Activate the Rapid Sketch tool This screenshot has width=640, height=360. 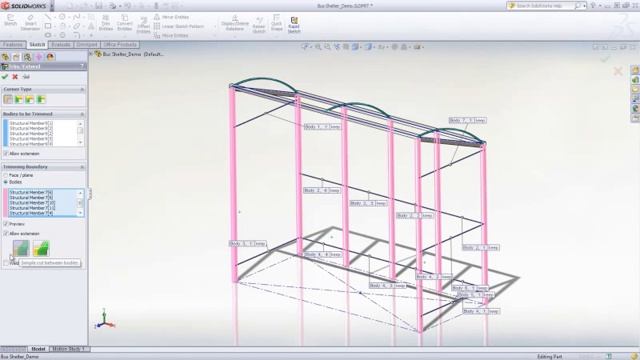click(294, 24)
